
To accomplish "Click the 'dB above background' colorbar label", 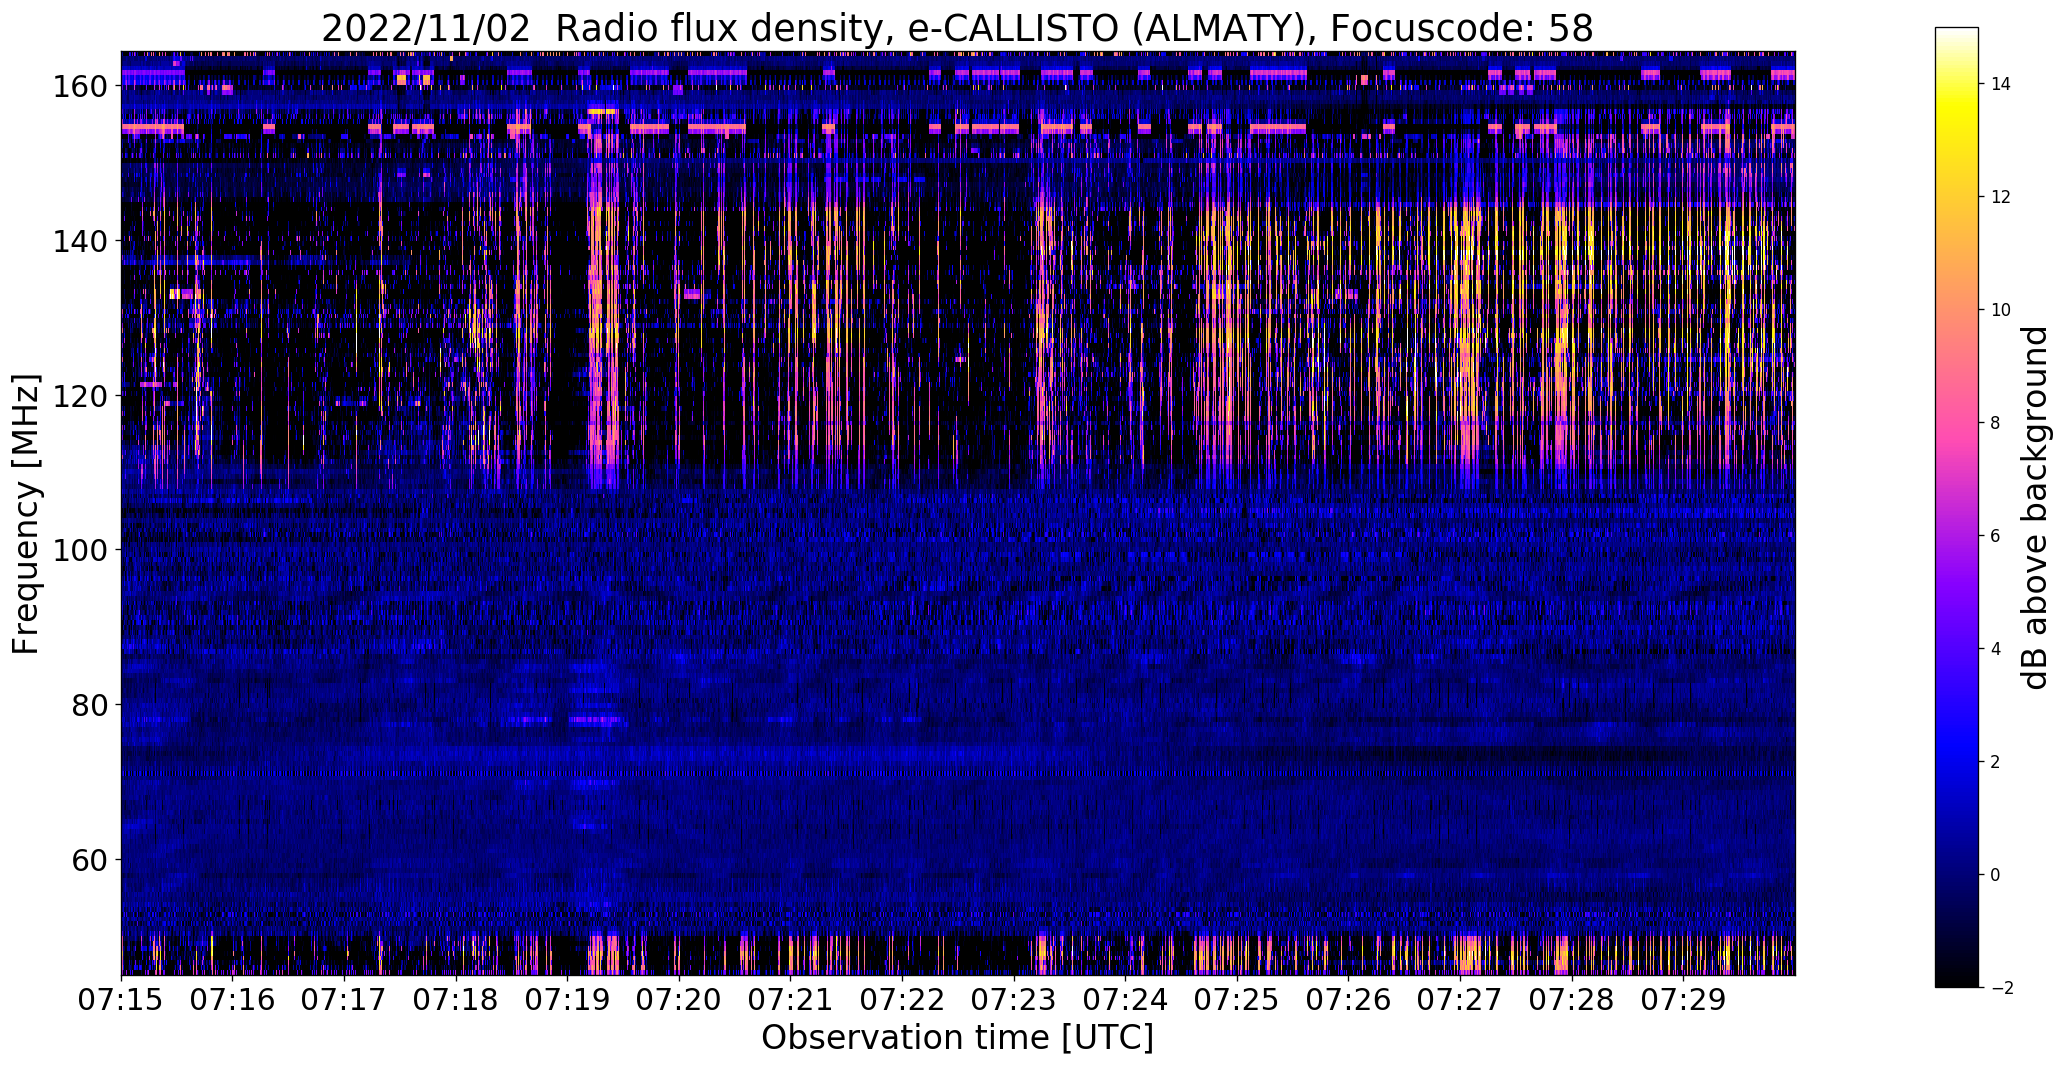I will (2036, 507).
